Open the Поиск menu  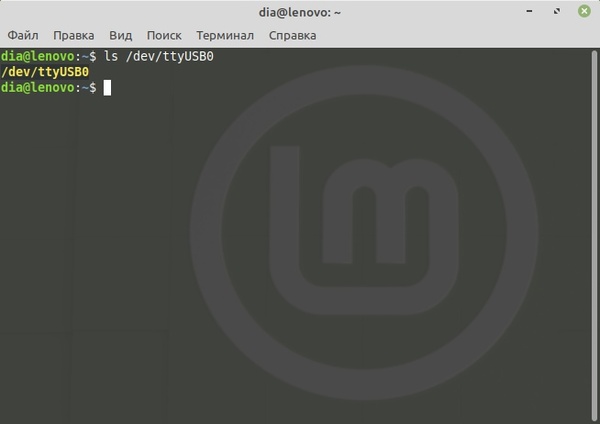point(164,35)
